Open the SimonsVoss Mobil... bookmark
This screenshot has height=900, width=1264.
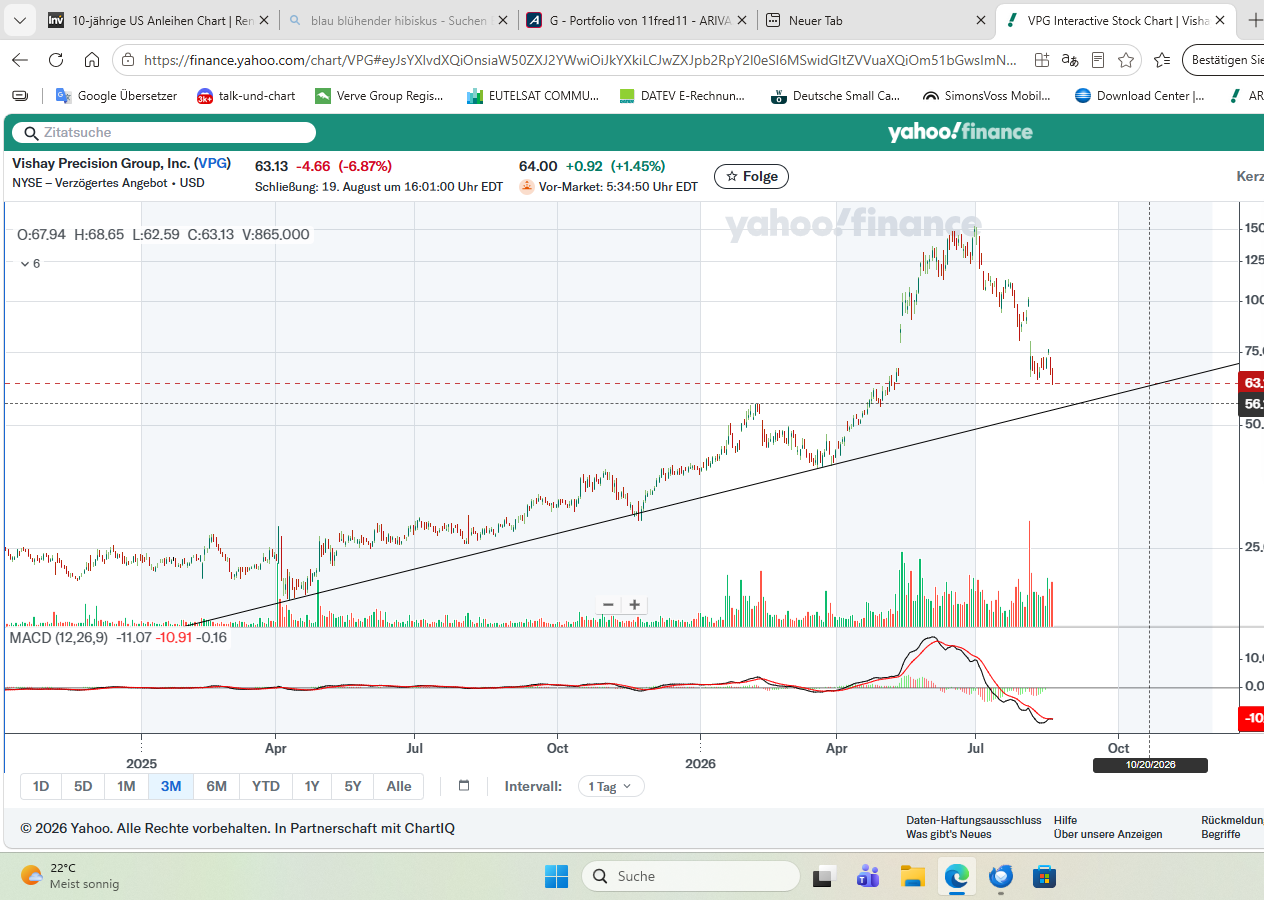click(986, 96)
